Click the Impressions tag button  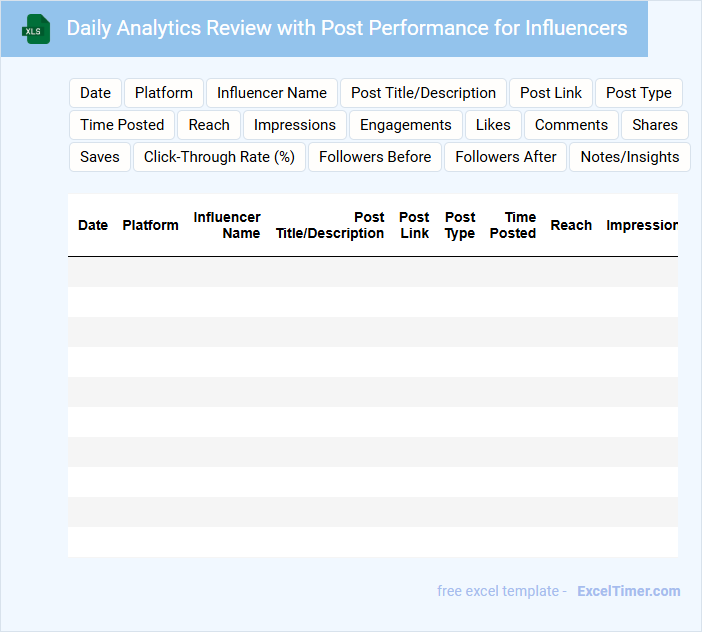[x=295, y=125]
